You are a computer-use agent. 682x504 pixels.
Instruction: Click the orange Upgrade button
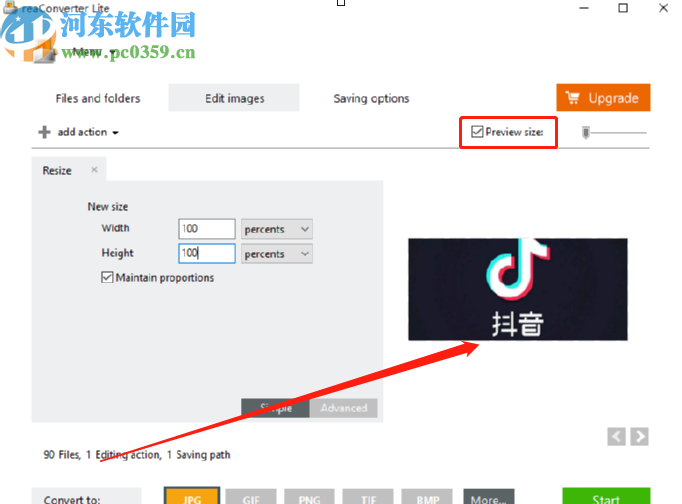(x=603, y=98)
